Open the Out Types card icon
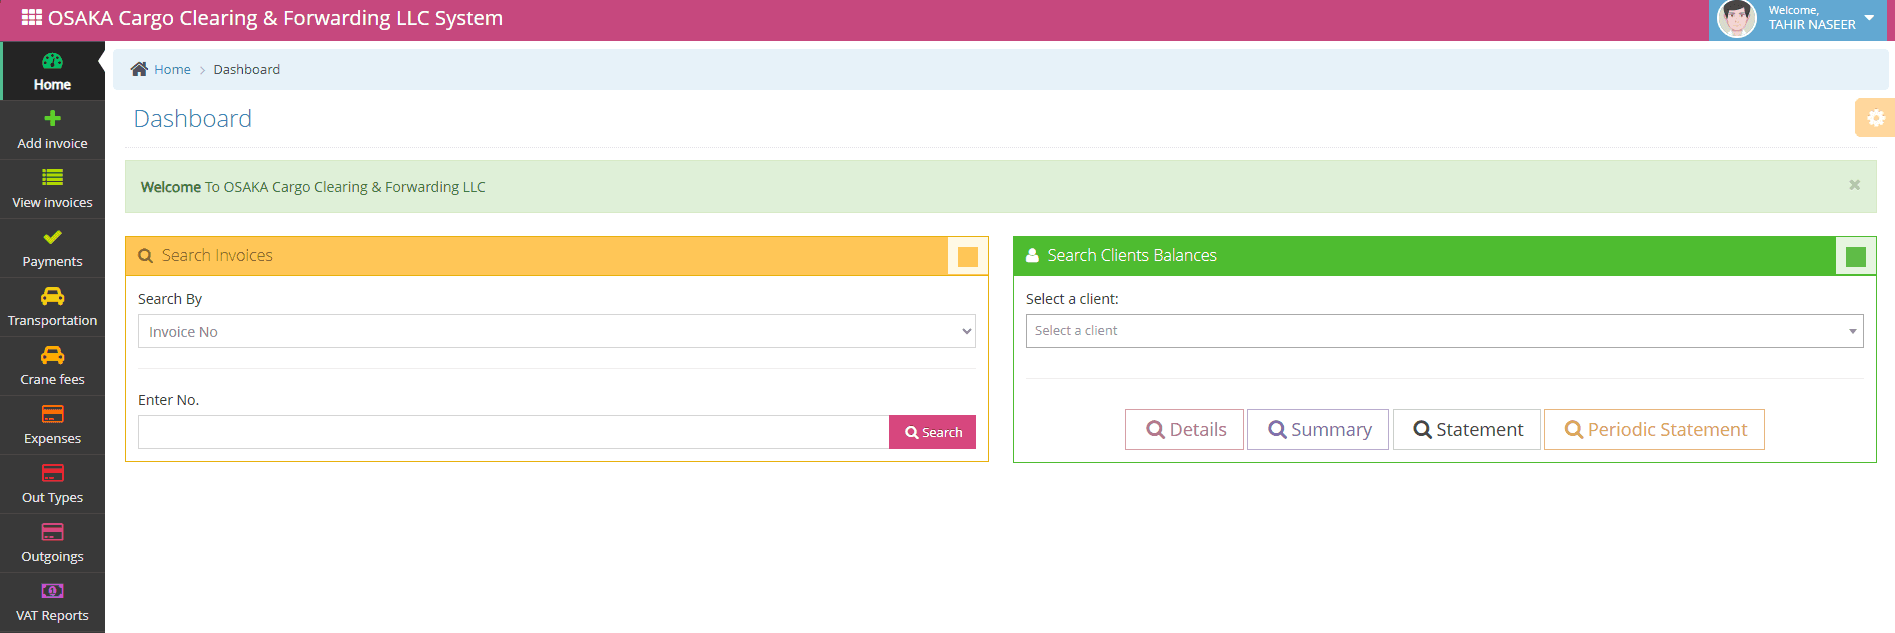The image size is (1895, 633). pyautogui.click(x=52, y=473)
